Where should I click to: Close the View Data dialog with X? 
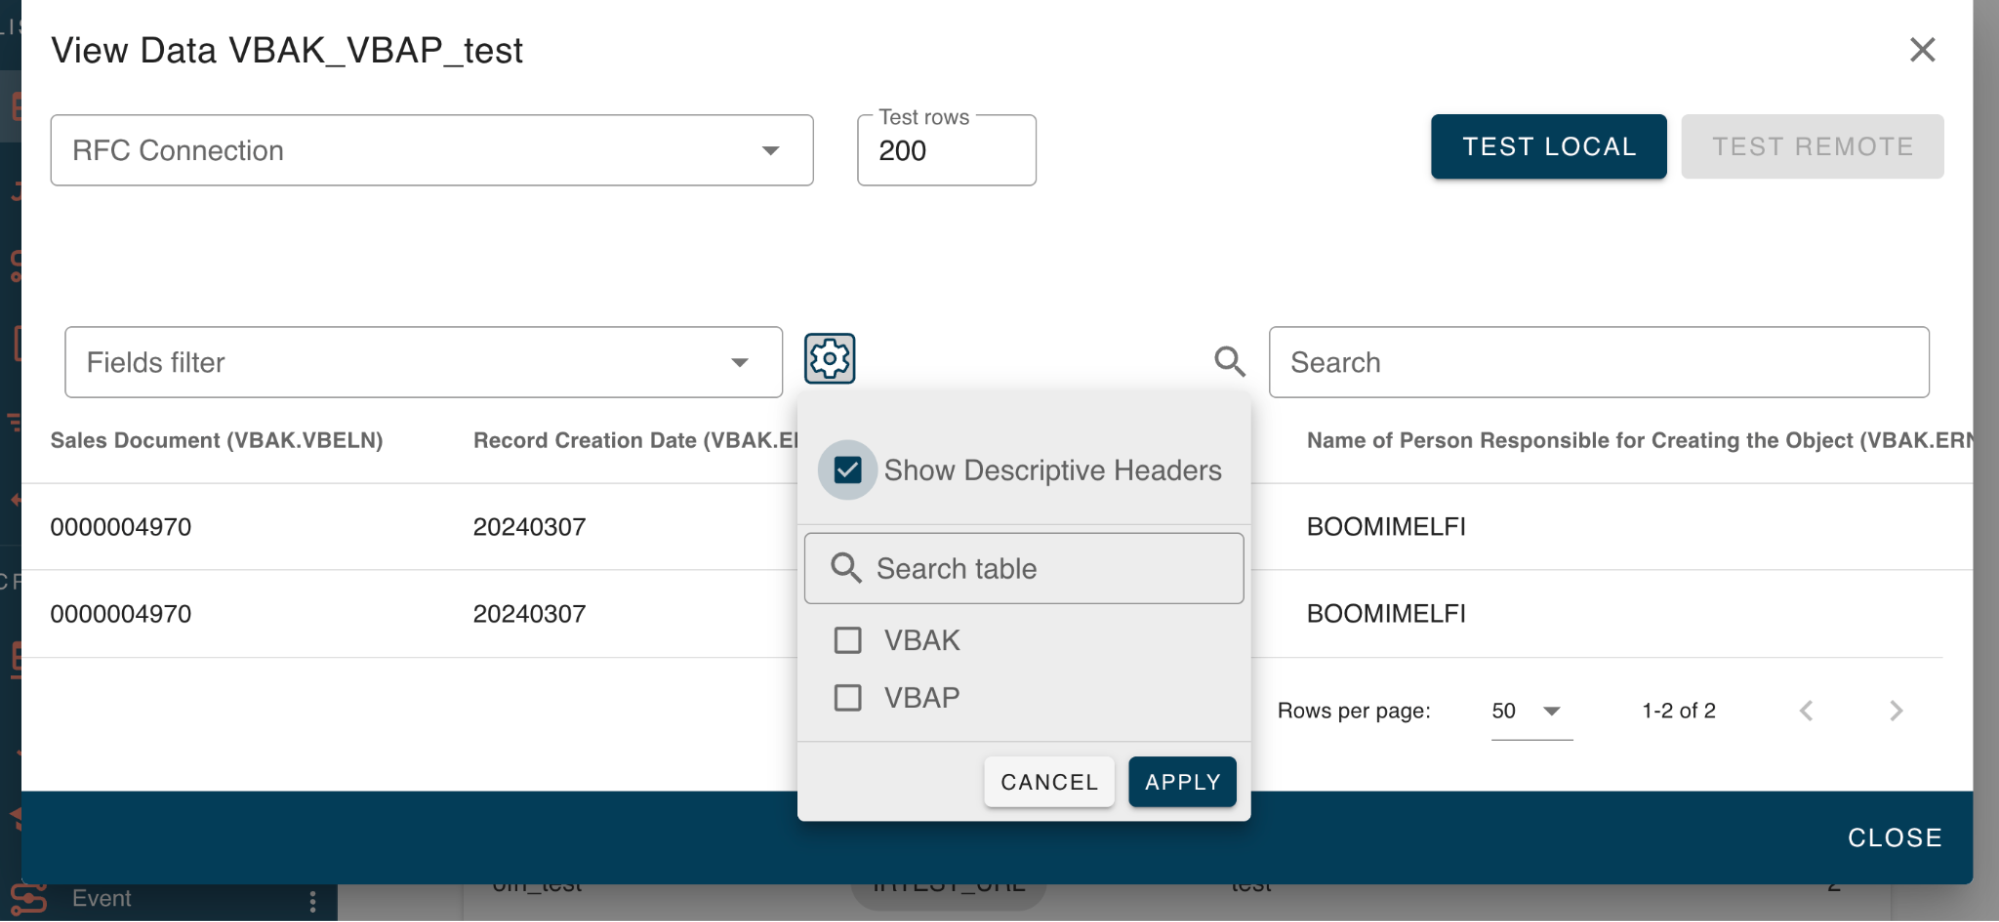pos(1921,50)
